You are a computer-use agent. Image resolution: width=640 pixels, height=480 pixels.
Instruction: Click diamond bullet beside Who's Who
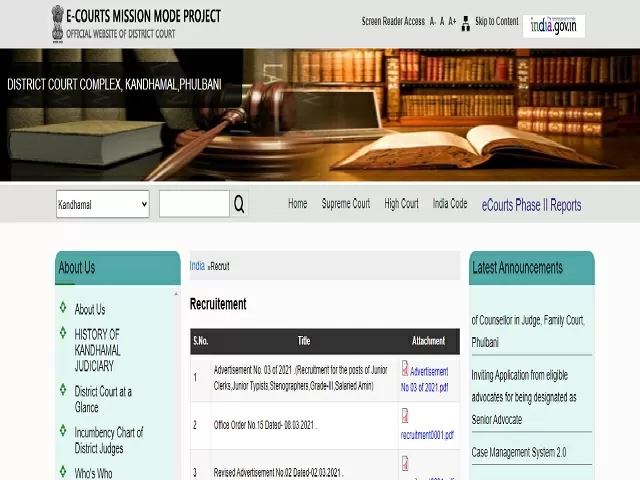(63, 471)
